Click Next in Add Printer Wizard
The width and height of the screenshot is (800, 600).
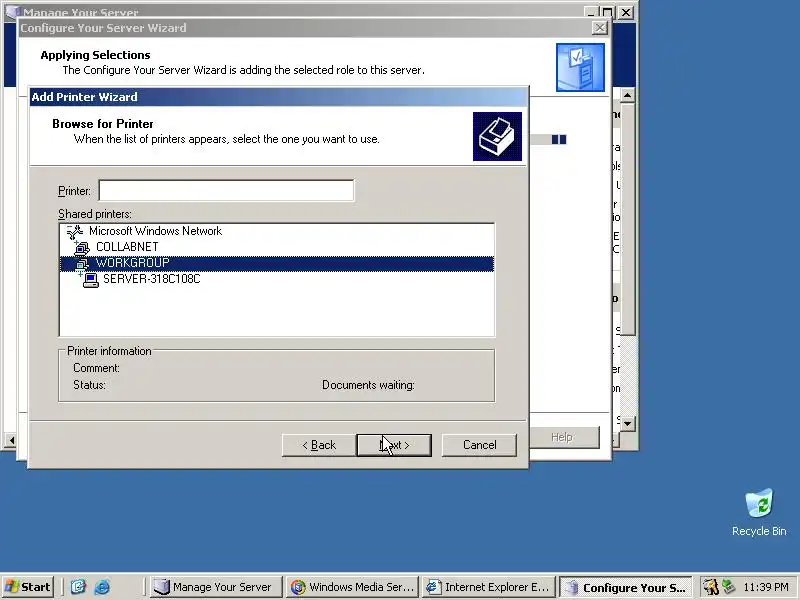pos(394,445)
